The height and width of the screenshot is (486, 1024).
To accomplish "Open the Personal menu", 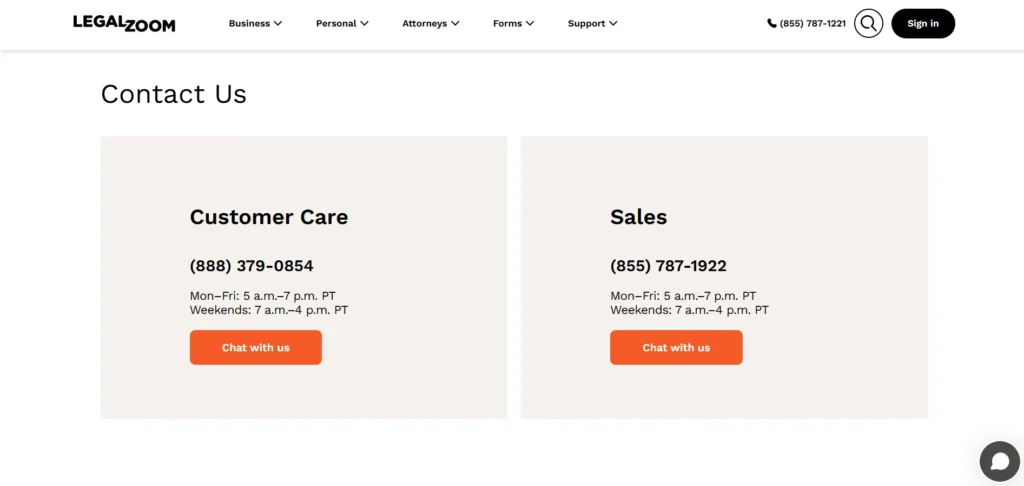I will tap(336, 23).
